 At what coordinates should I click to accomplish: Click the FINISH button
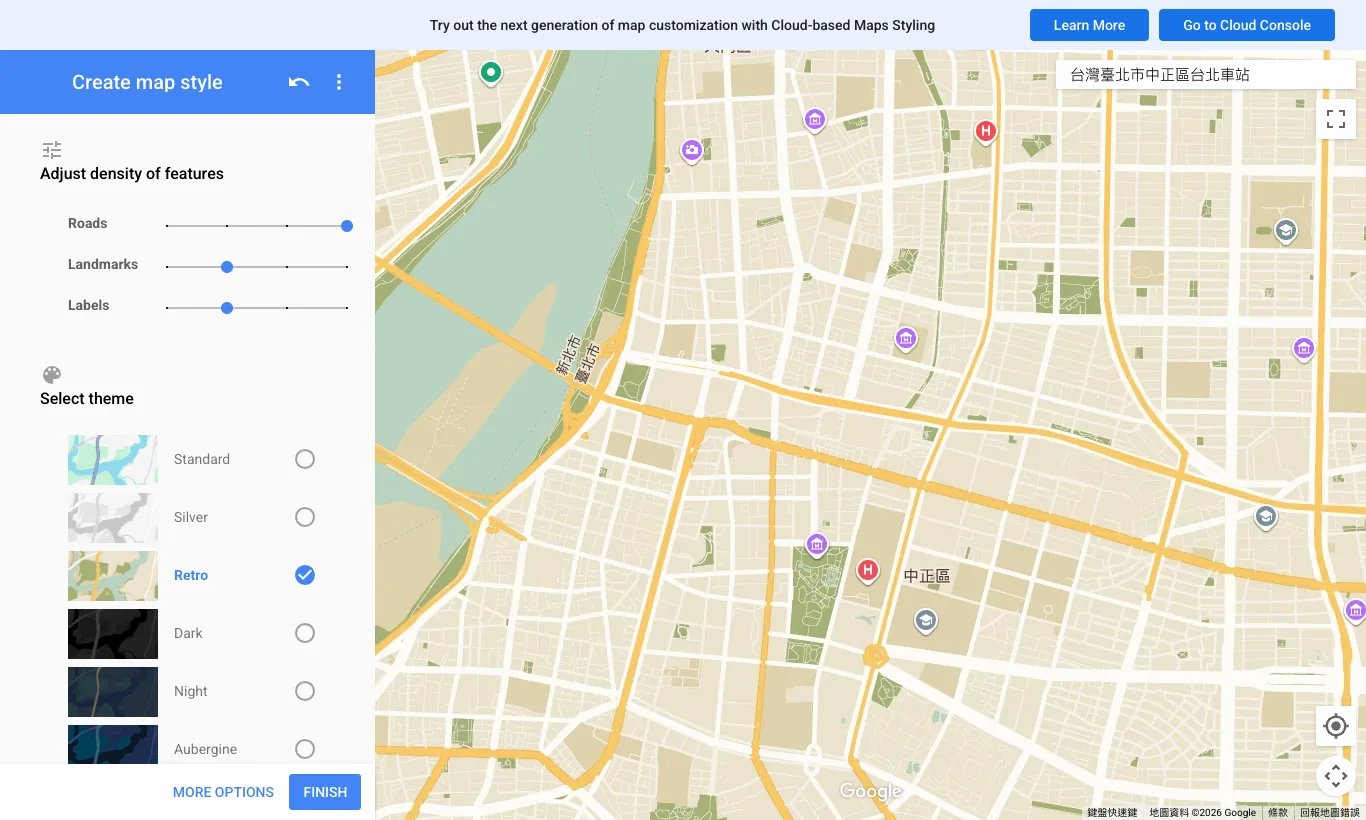click(325, 792)
